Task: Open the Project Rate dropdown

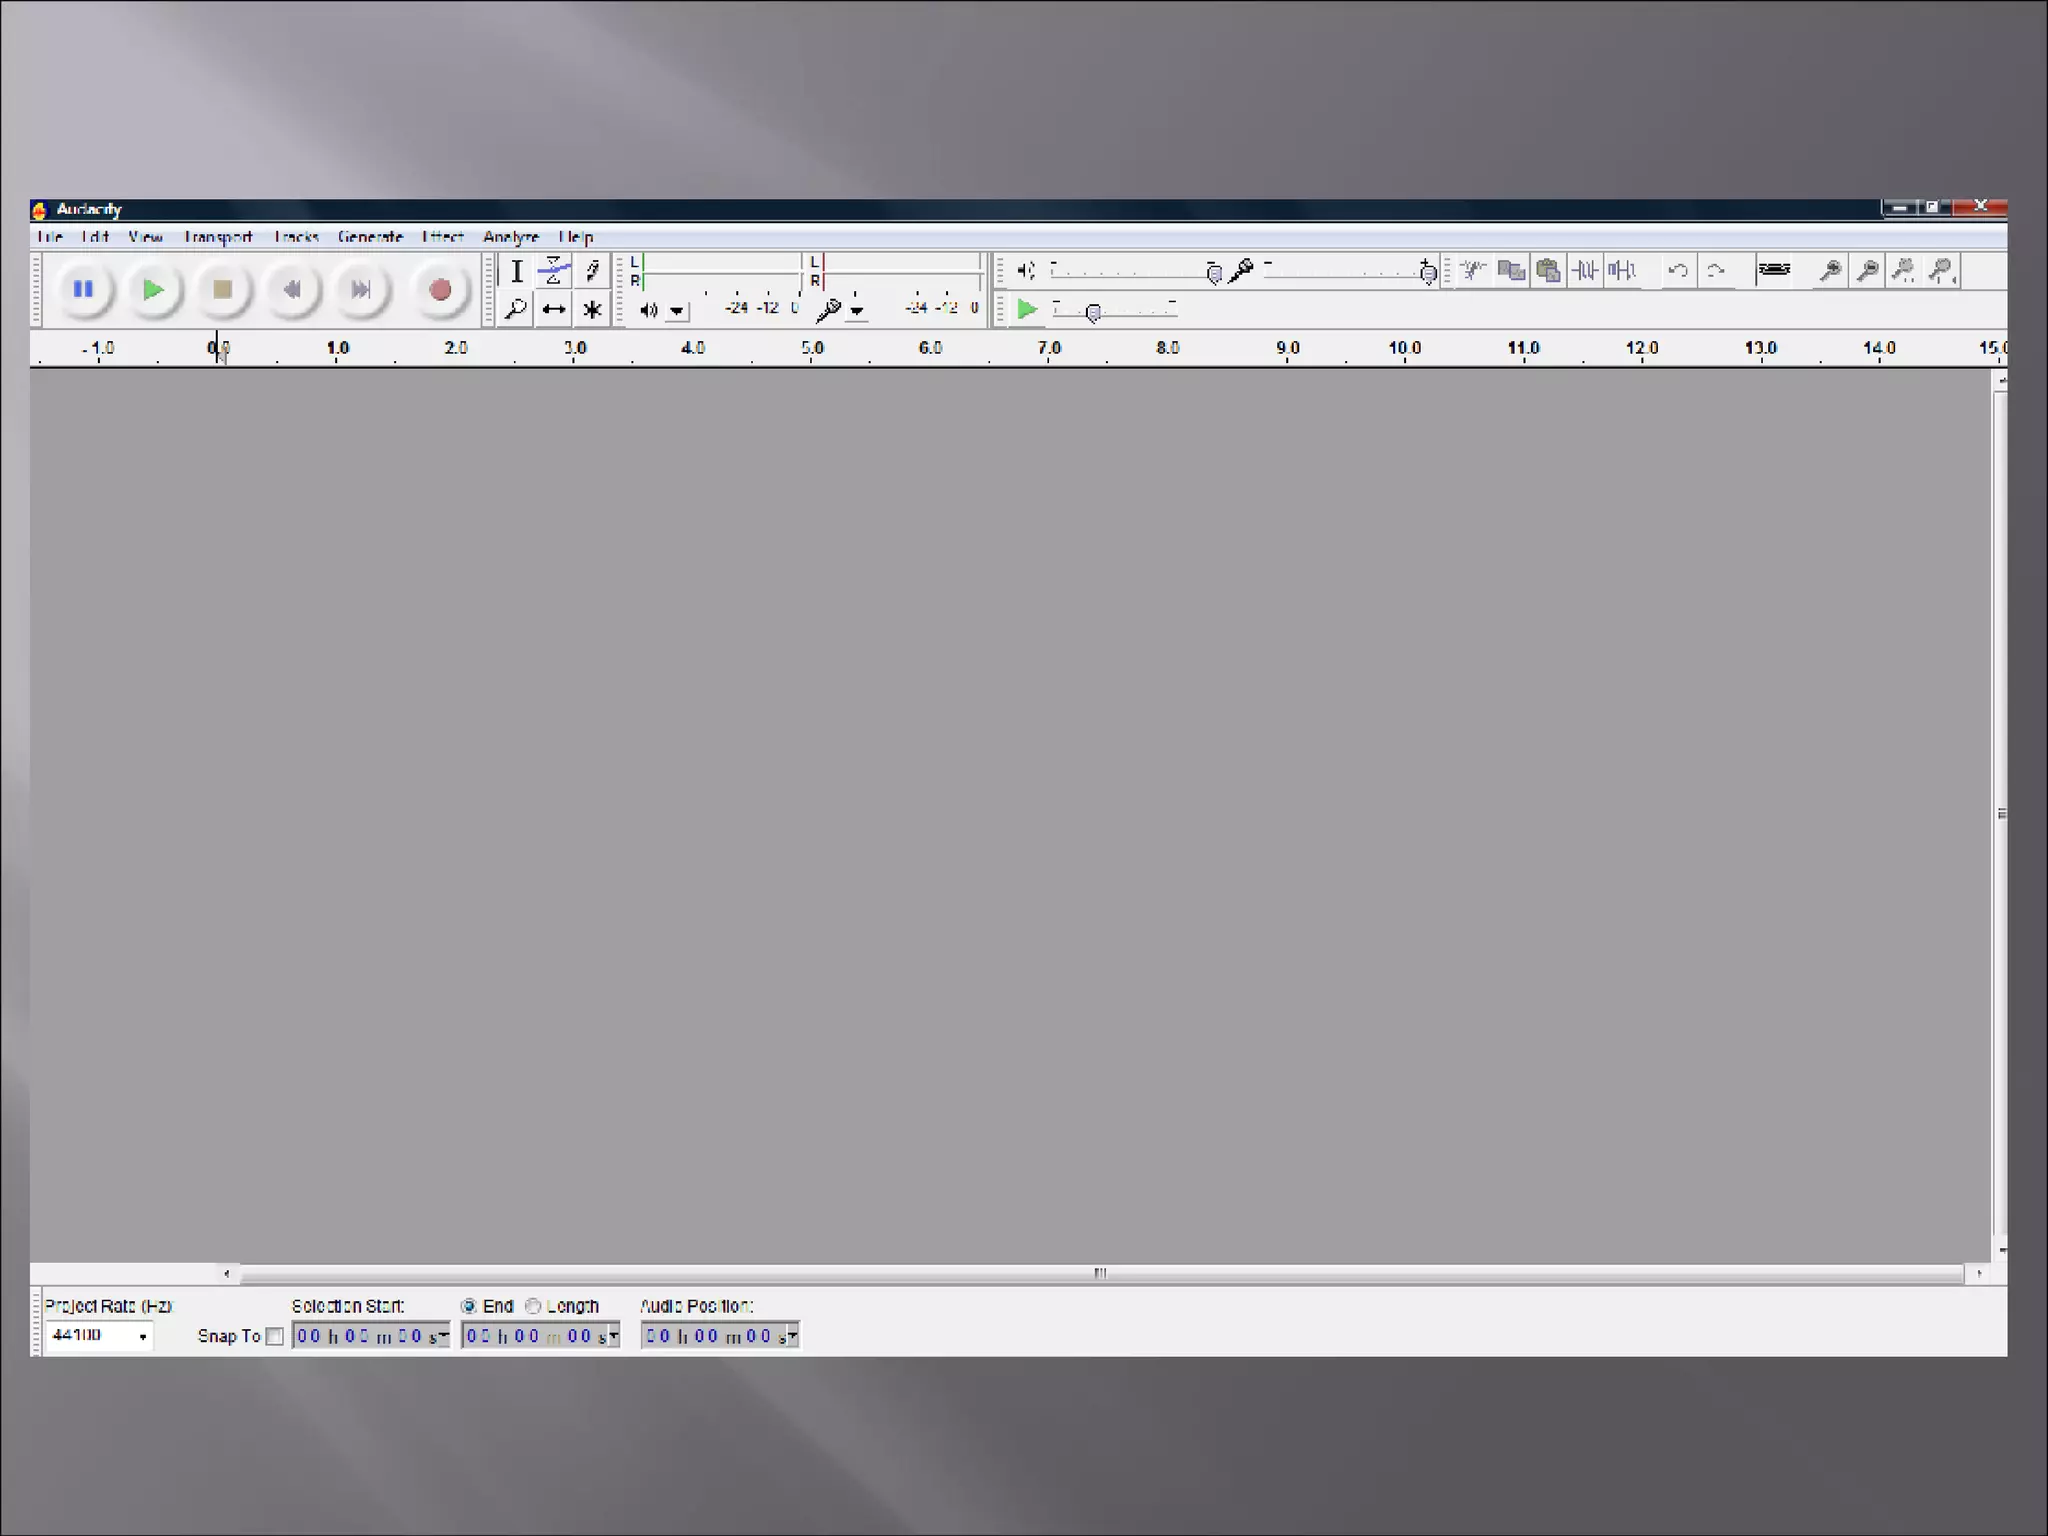Action: click(142, 1336)
